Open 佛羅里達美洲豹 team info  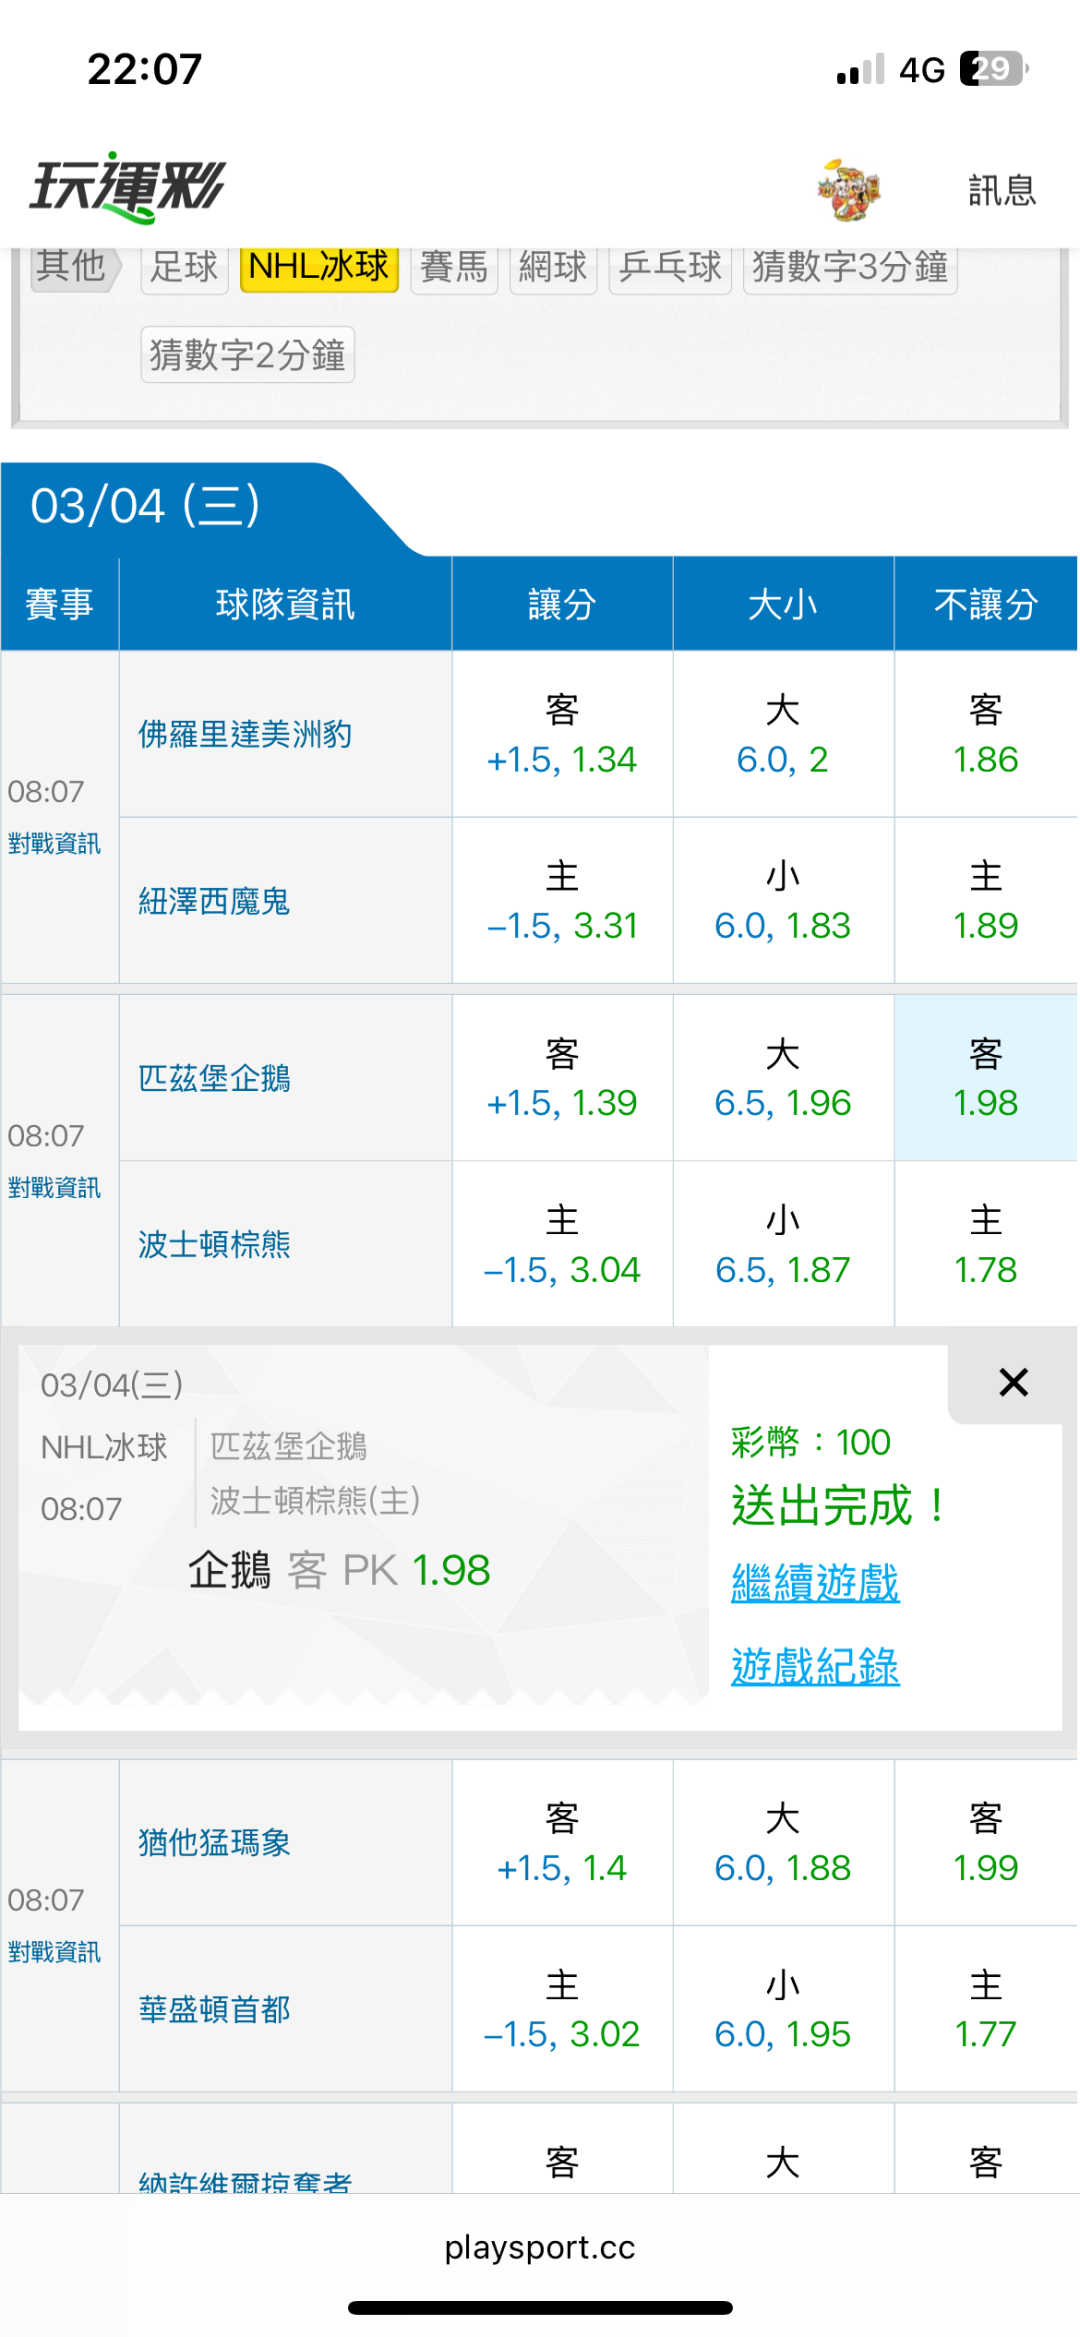245,735
